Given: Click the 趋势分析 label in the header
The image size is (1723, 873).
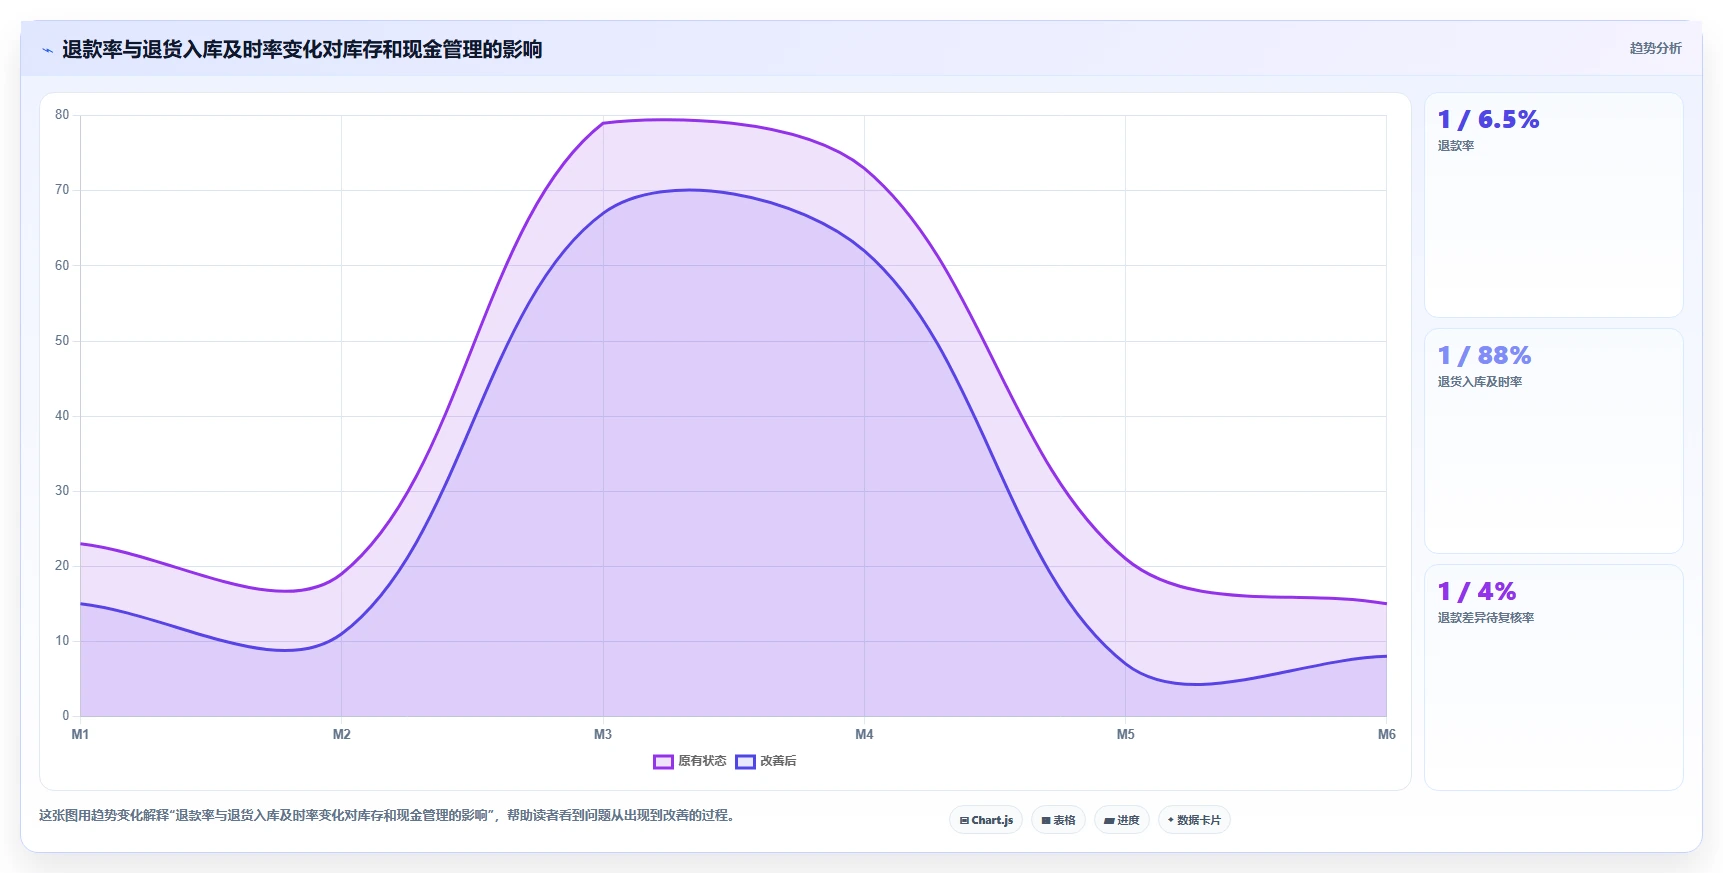Looking at the screenshot, I should point(1655,48).
